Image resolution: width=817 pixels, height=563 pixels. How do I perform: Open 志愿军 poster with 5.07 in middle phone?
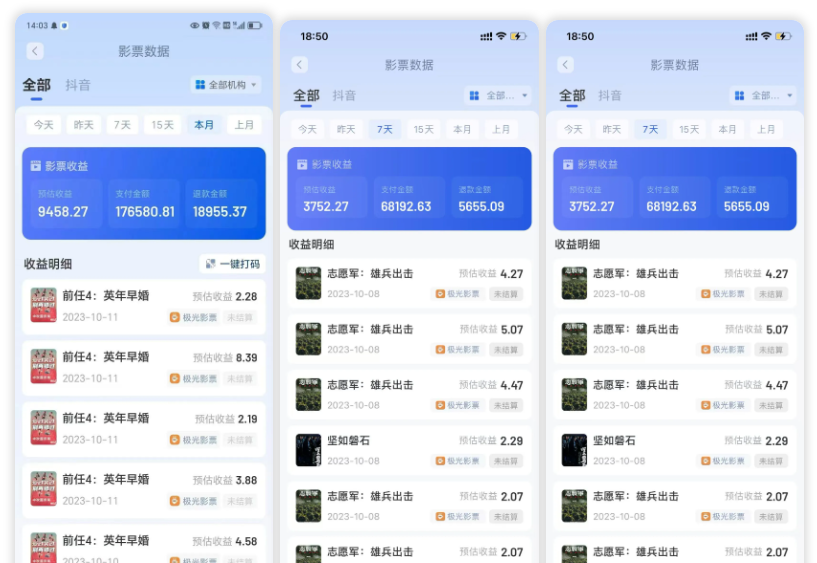pos(308,339)
